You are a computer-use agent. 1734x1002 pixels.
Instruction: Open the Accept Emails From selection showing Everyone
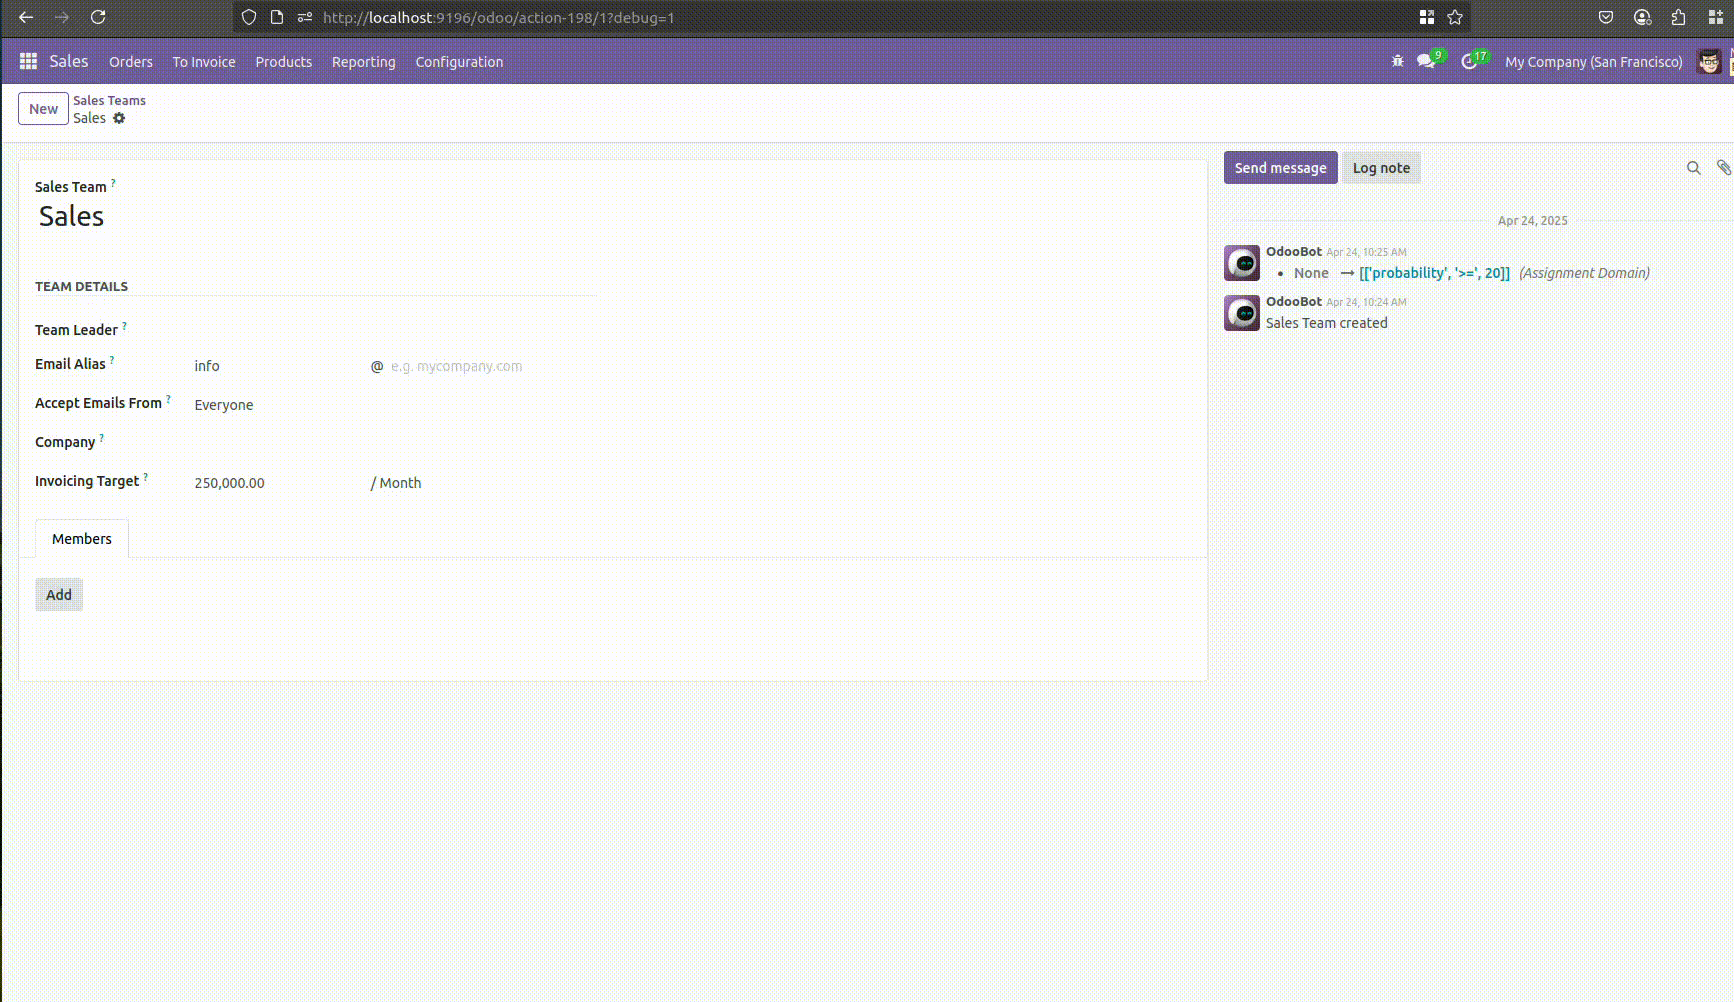(x=394, y=405)
